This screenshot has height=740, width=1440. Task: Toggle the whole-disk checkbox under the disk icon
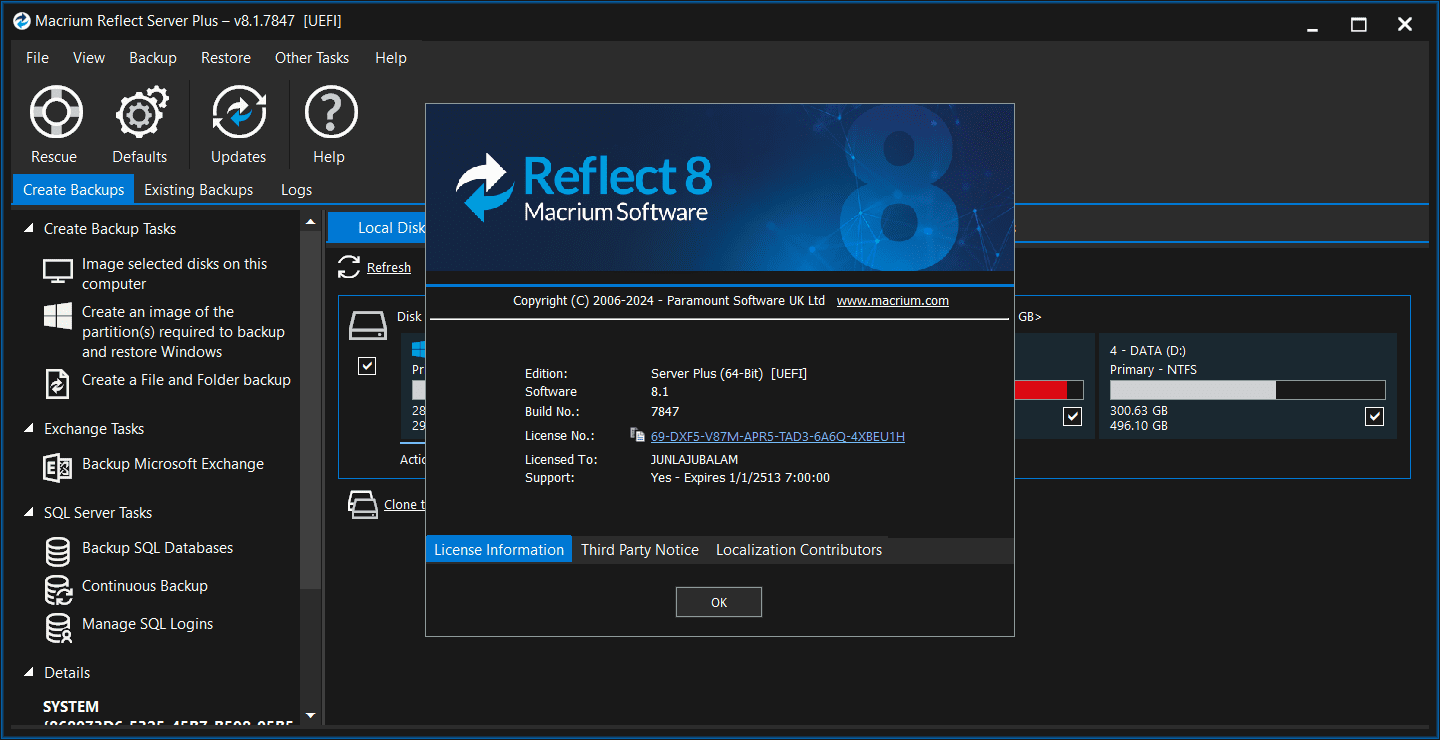pos(367,366)
